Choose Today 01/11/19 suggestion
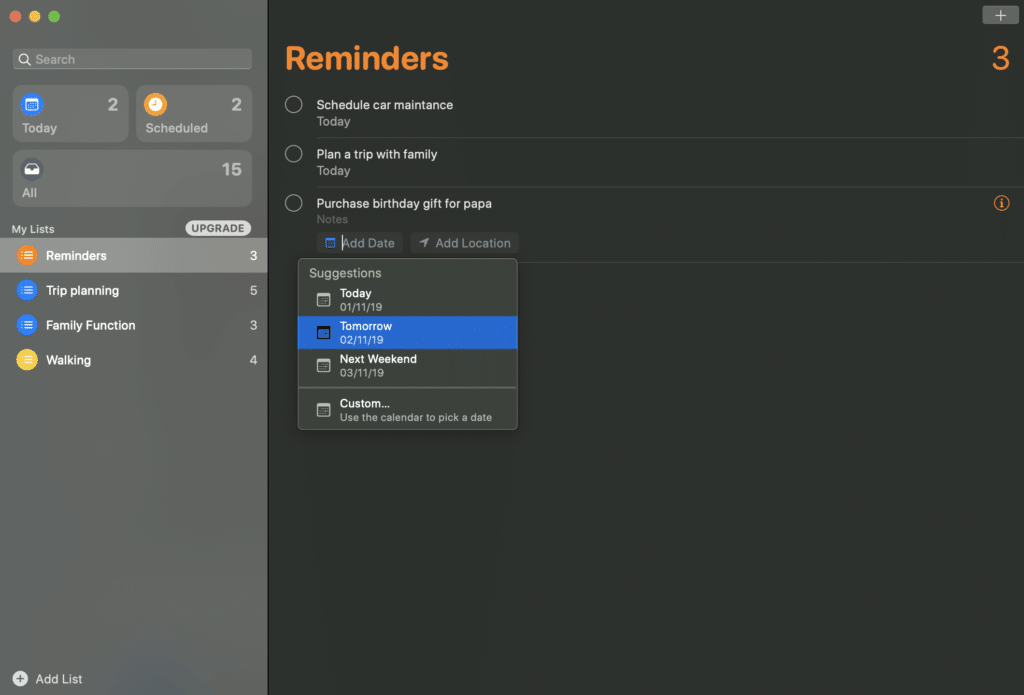1024x695 pixels. tap(408, 300)
